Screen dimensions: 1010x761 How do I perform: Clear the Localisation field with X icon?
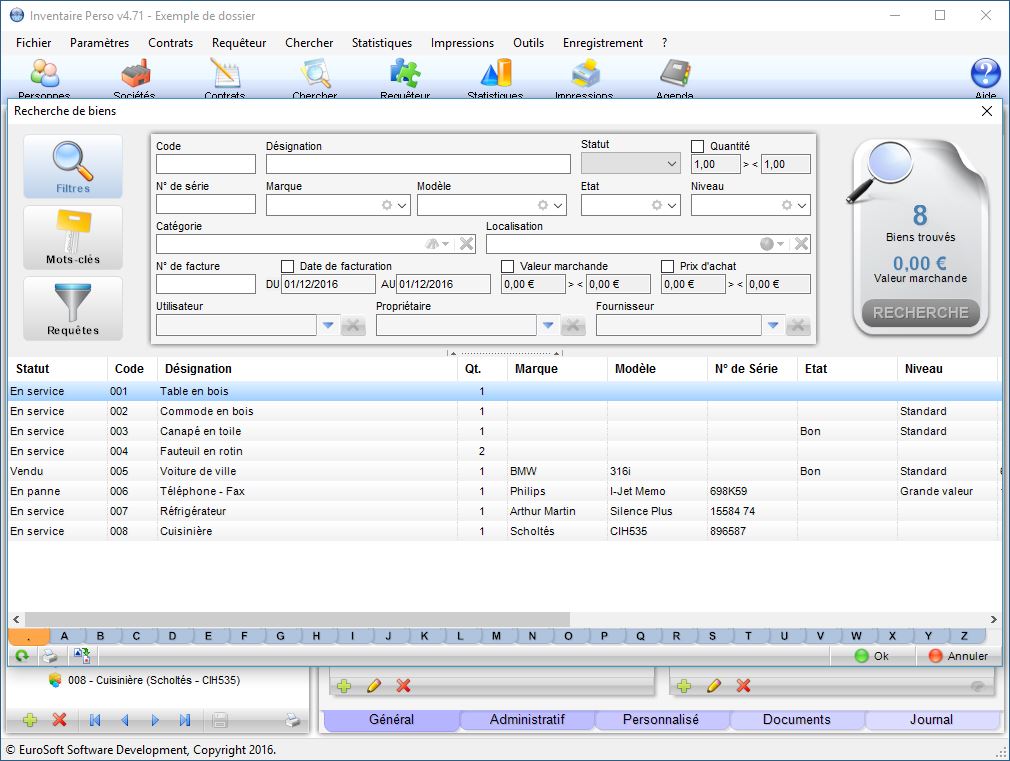800,244
